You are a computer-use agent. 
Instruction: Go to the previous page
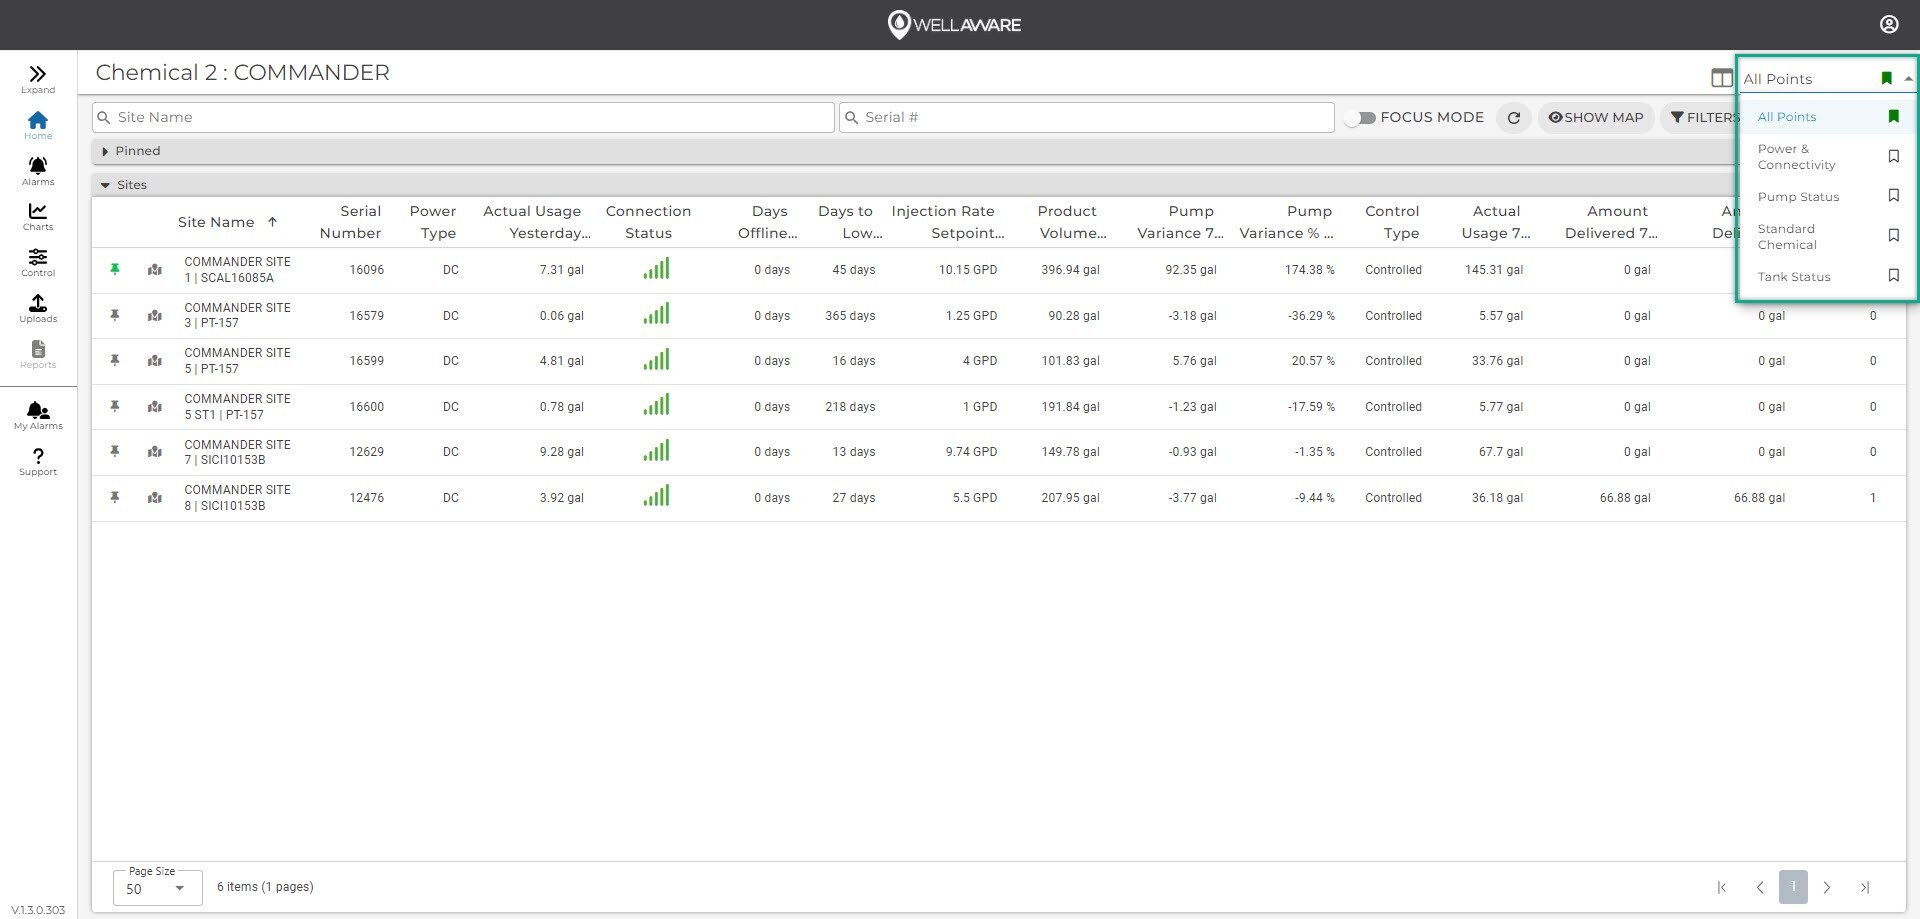(1759, 887)
